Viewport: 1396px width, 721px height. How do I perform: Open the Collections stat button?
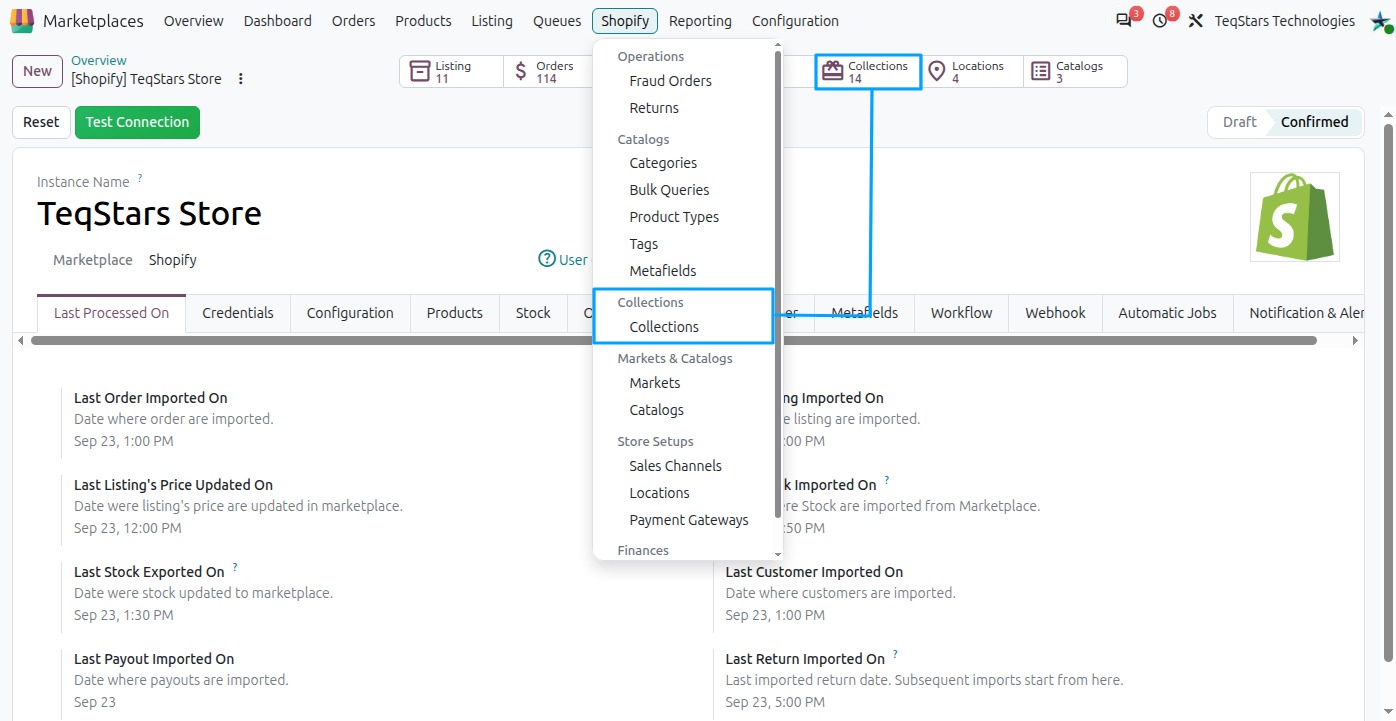868,72
